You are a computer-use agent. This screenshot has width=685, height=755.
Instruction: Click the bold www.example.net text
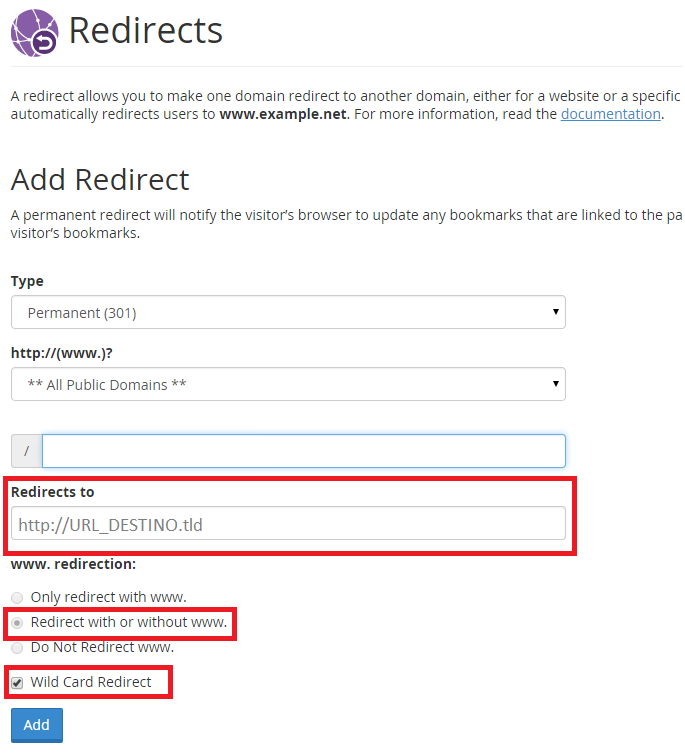point(283,114)
